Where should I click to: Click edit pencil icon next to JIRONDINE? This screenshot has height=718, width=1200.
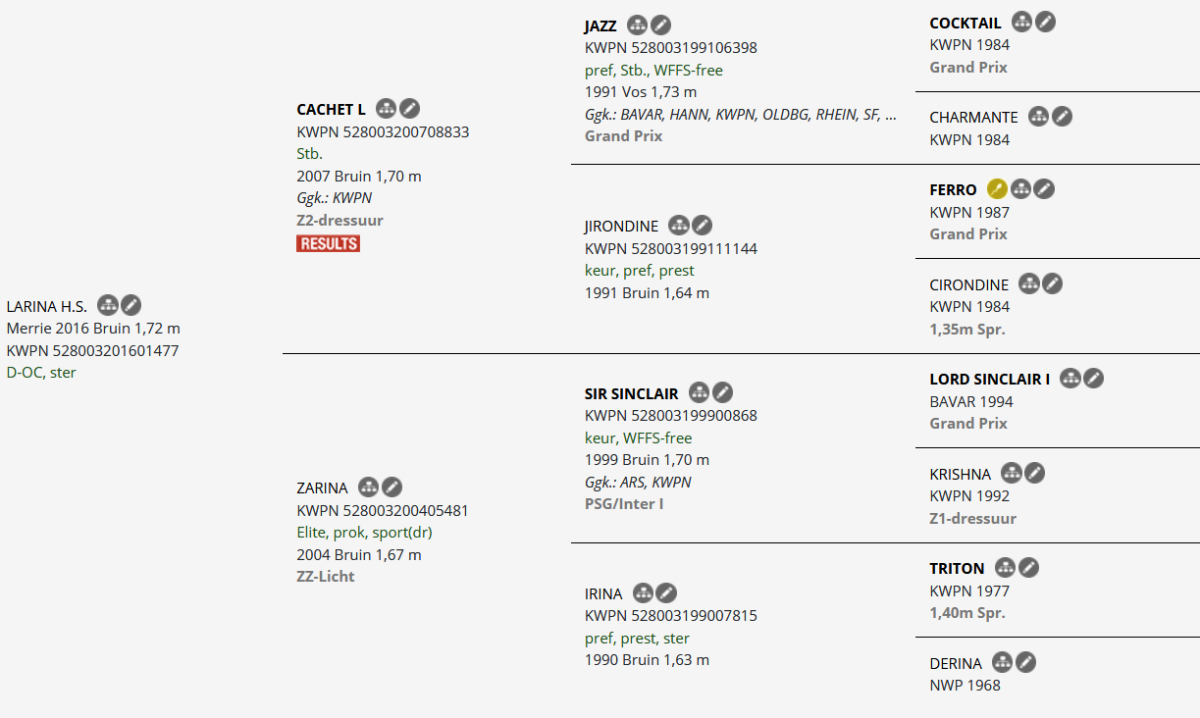[x=703, y=226]
